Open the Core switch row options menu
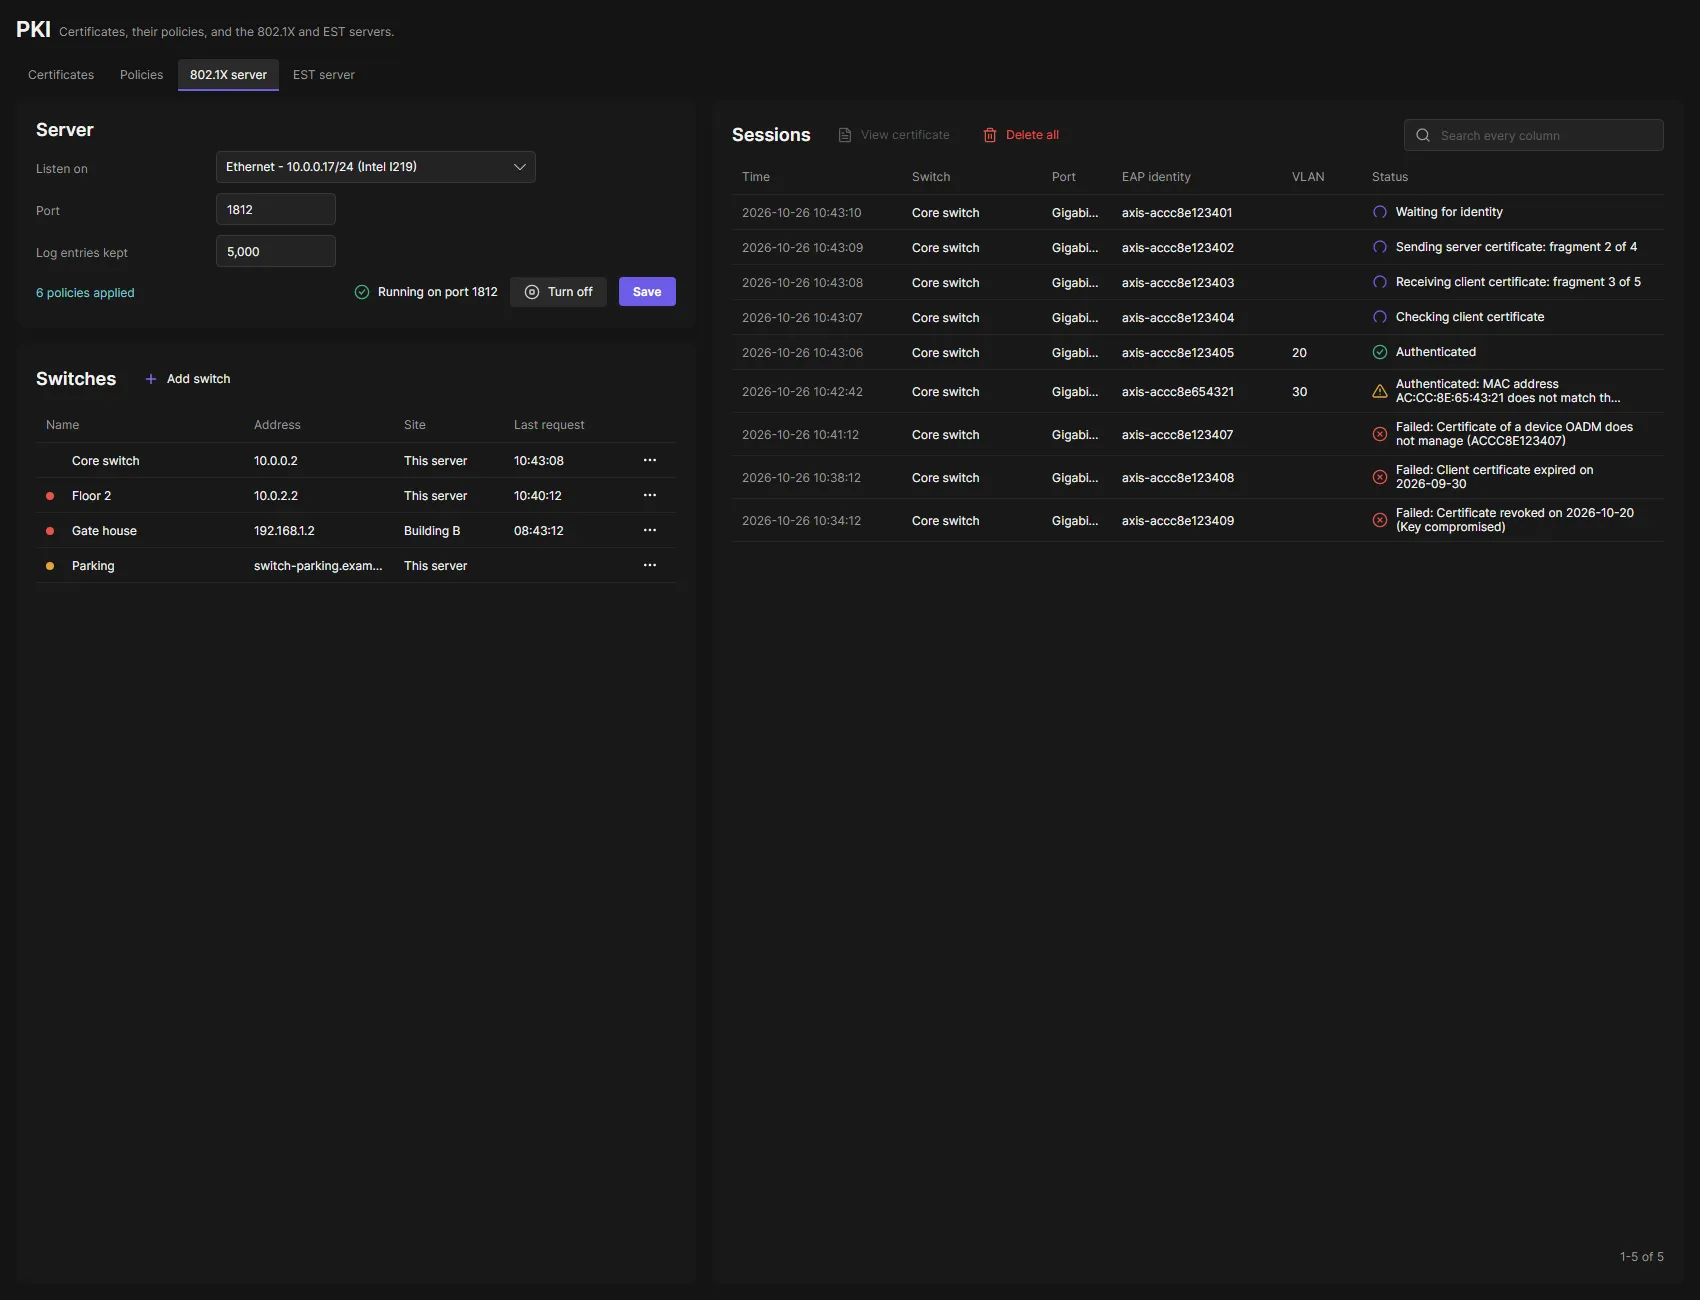 click(650, 460)
